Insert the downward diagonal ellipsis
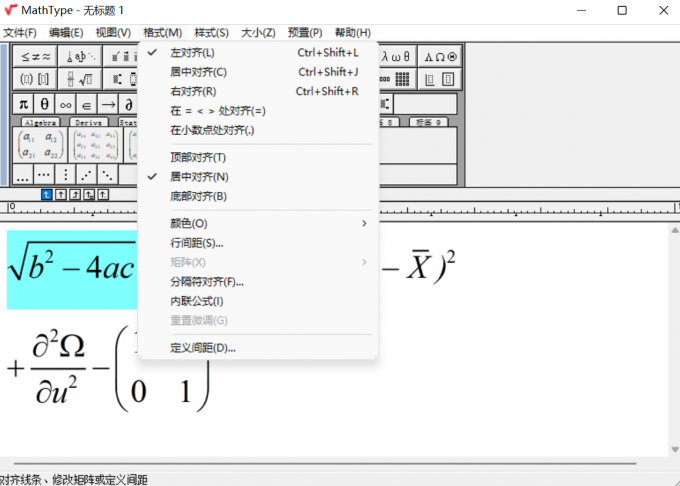680x486 pixels. [x=107, y=174]
